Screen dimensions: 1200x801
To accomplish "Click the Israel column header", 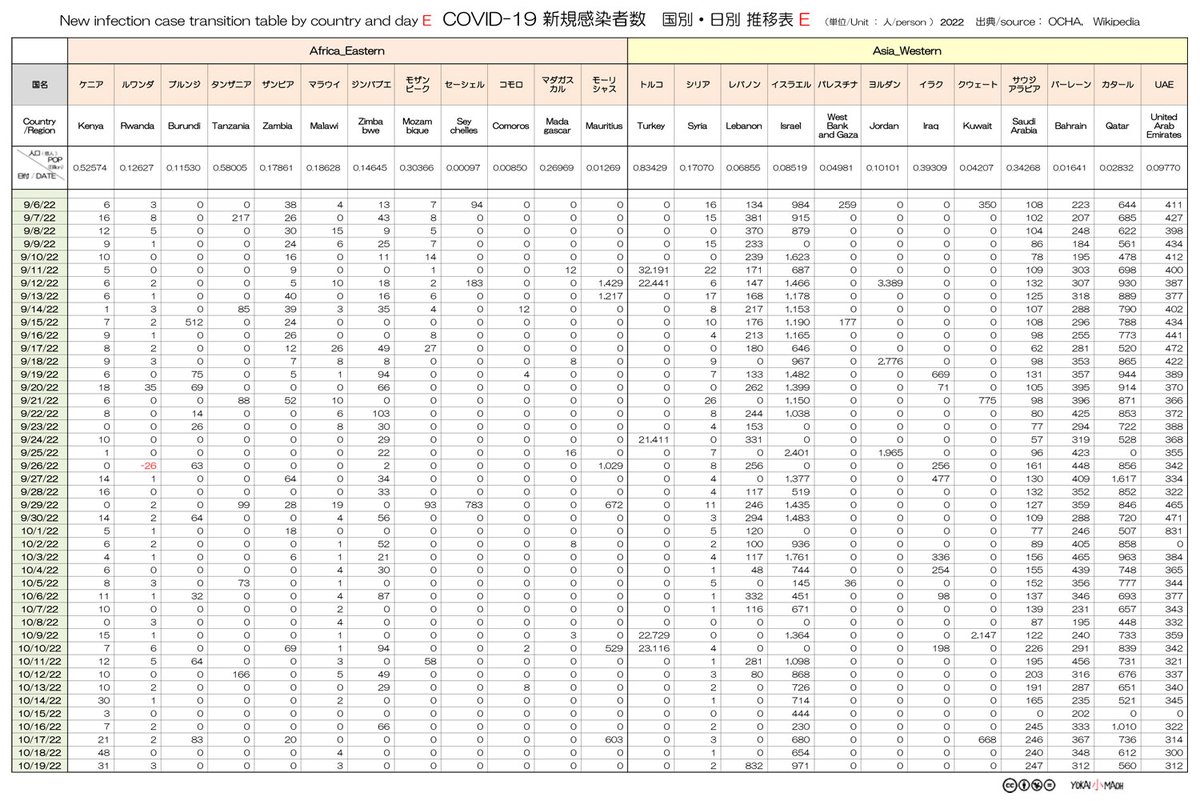I will click(x=791, y=127).
